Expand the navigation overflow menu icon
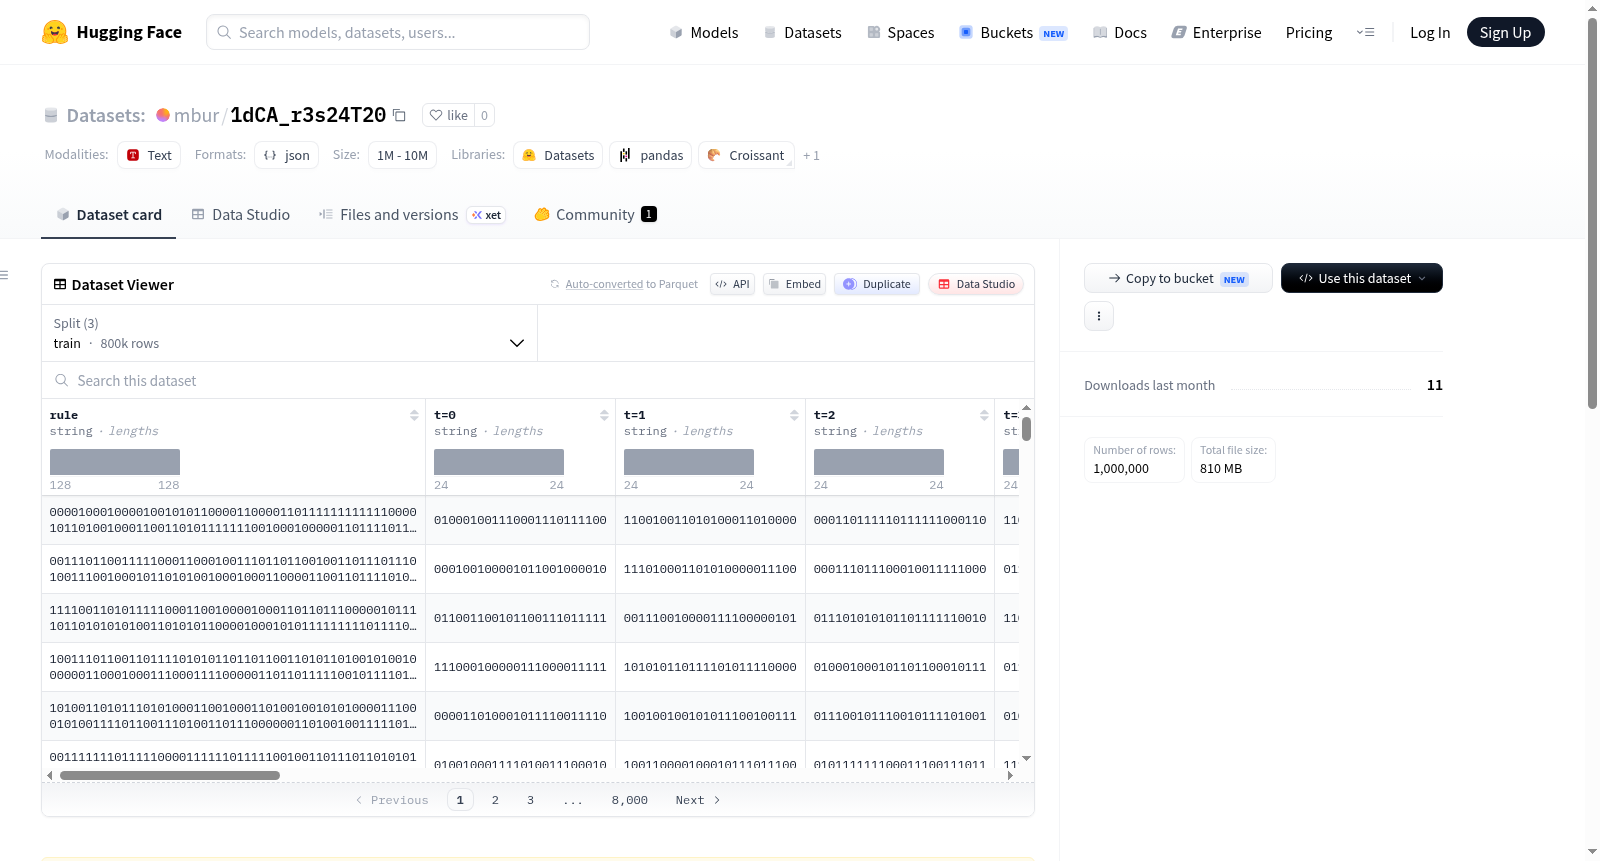 coord(1365,32)
